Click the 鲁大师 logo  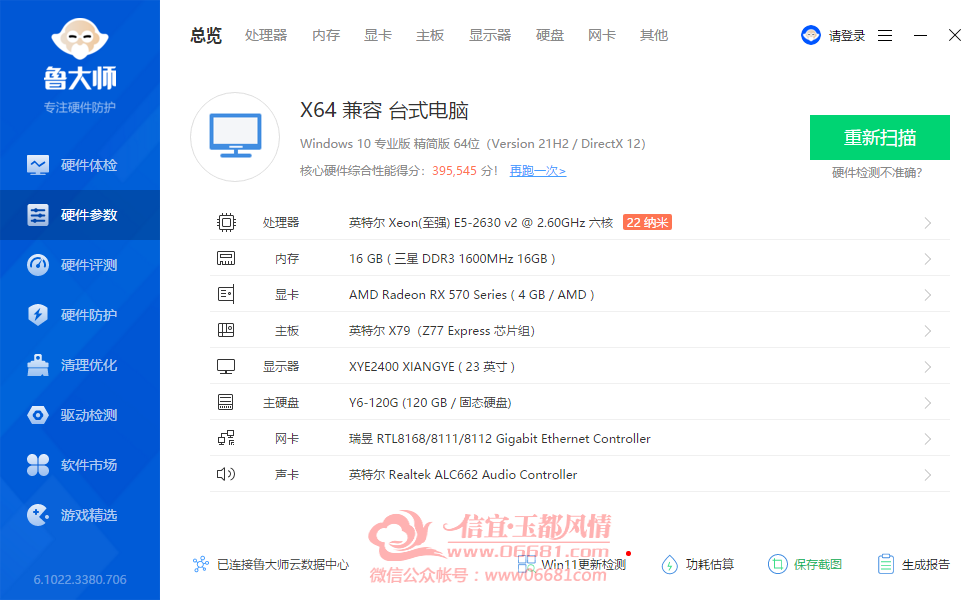pos(80,55)
